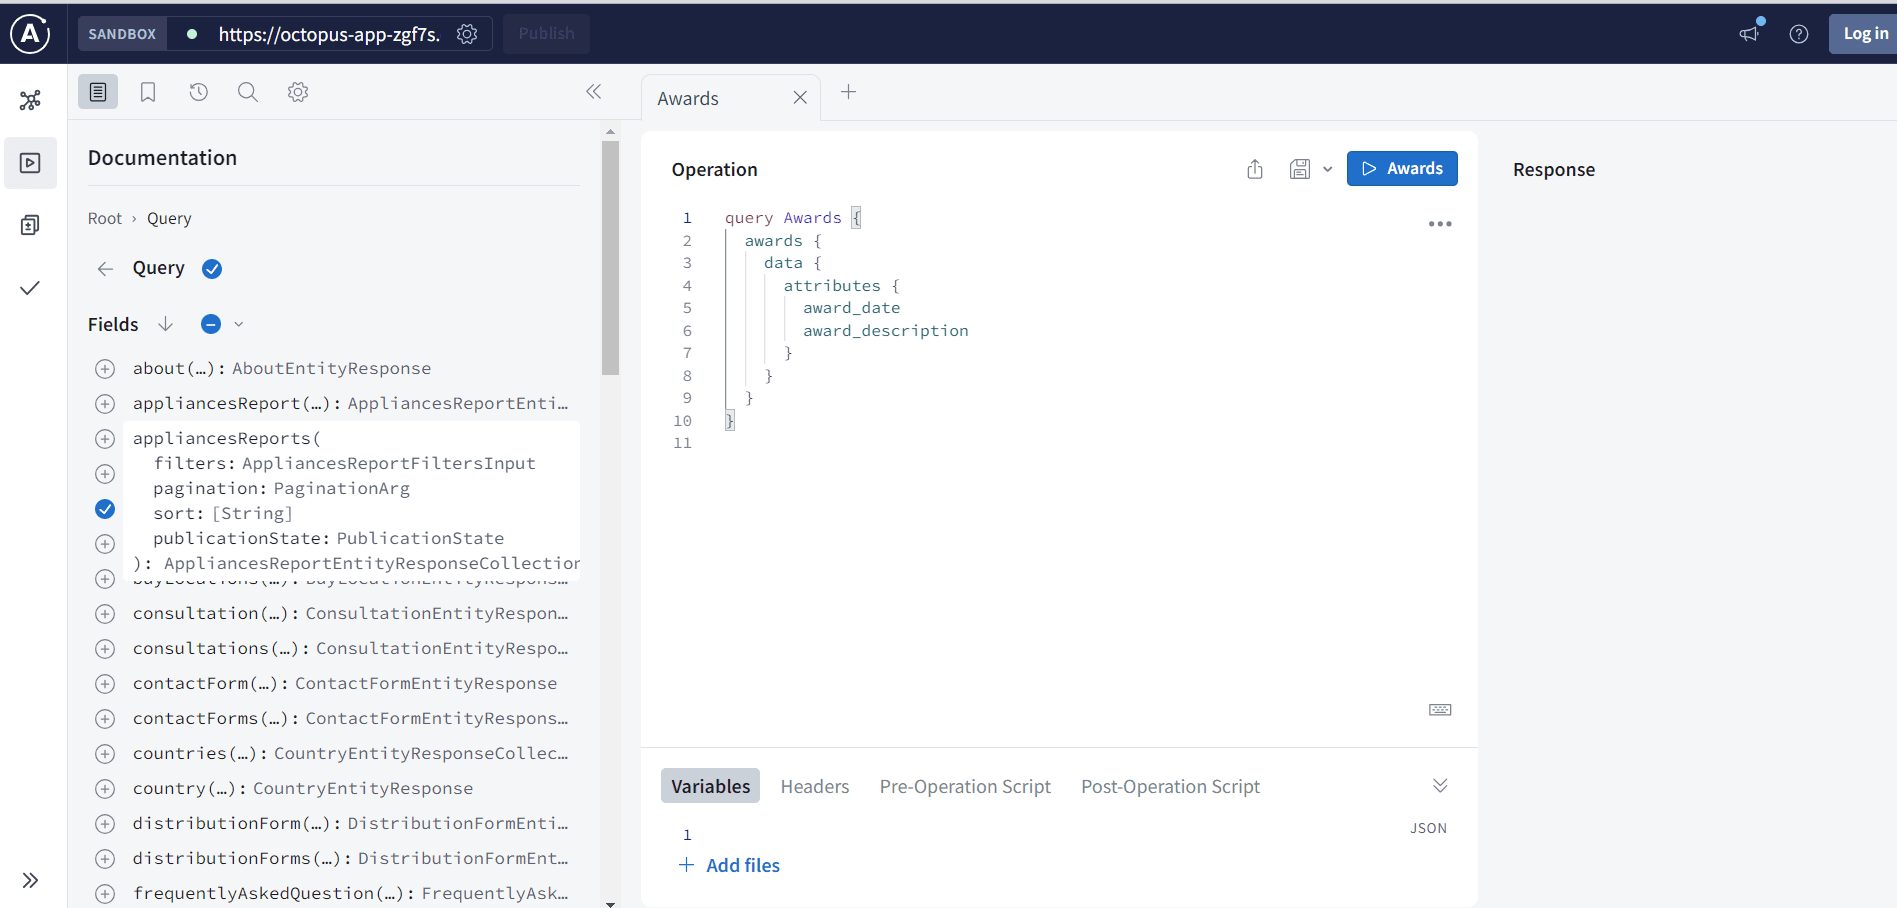This screenshot has height=908, width=1897.
Task: Click the Add files link
Action: [742, 866]
